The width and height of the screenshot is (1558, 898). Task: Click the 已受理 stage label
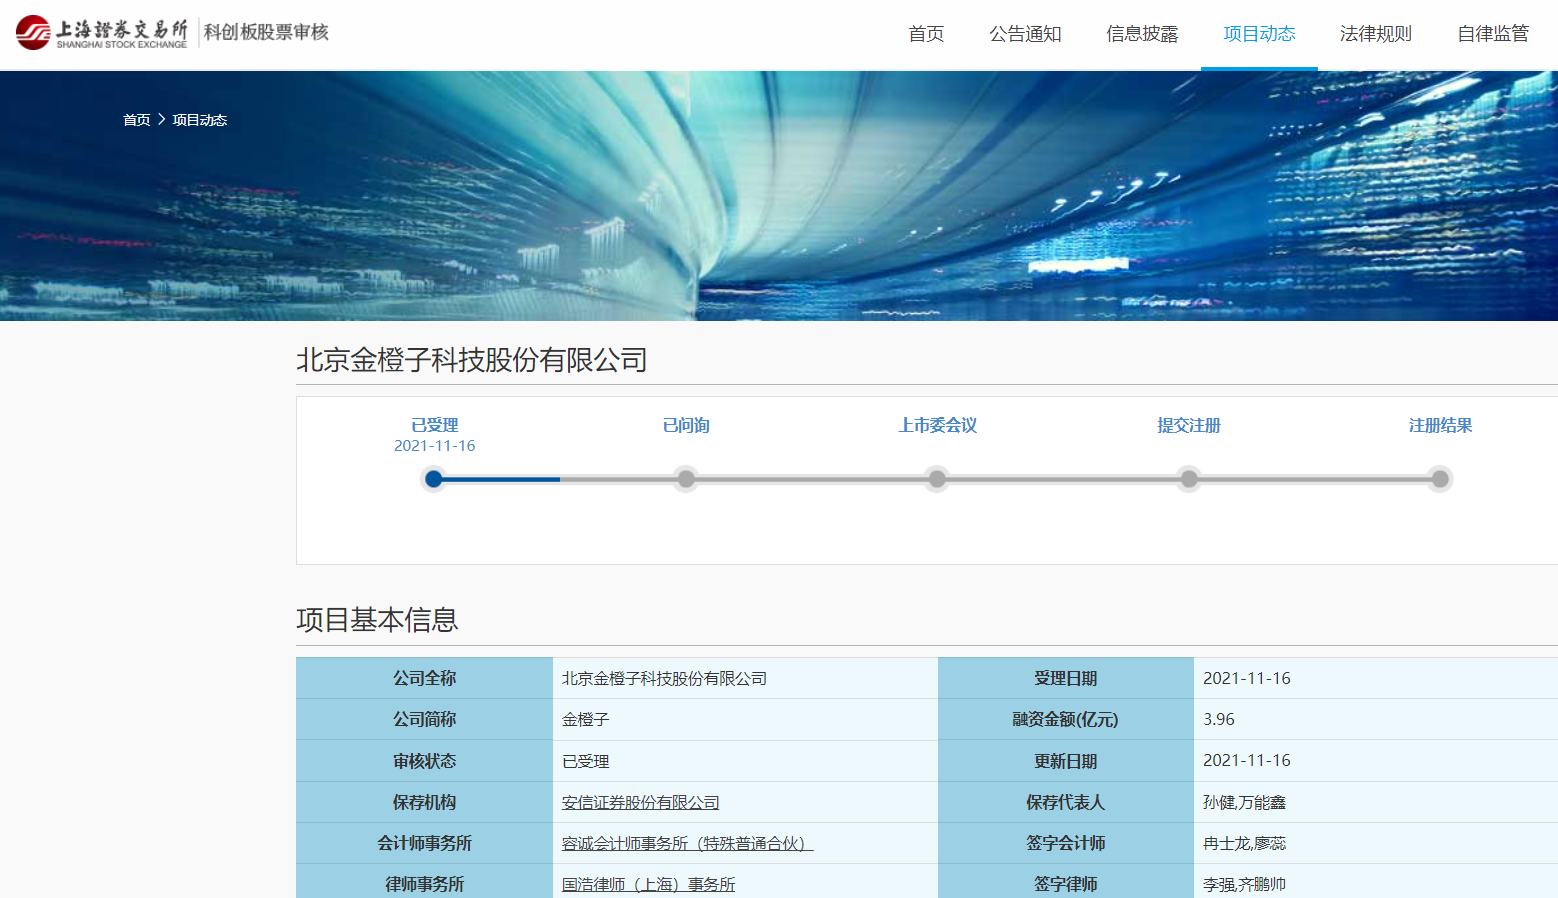[435, 425]
